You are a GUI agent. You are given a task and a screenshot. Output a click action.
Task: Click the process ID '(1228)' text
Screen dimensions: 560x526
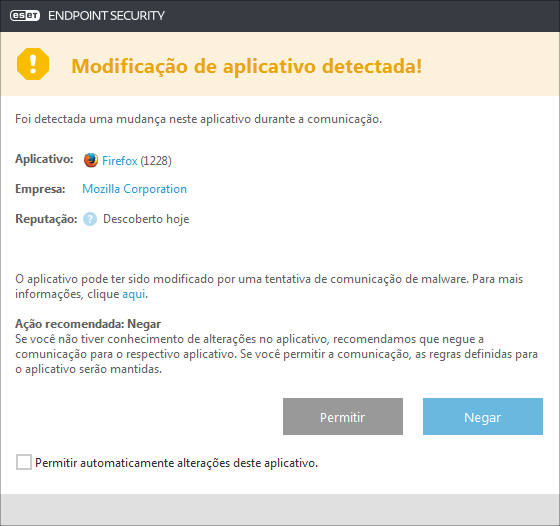156,161
